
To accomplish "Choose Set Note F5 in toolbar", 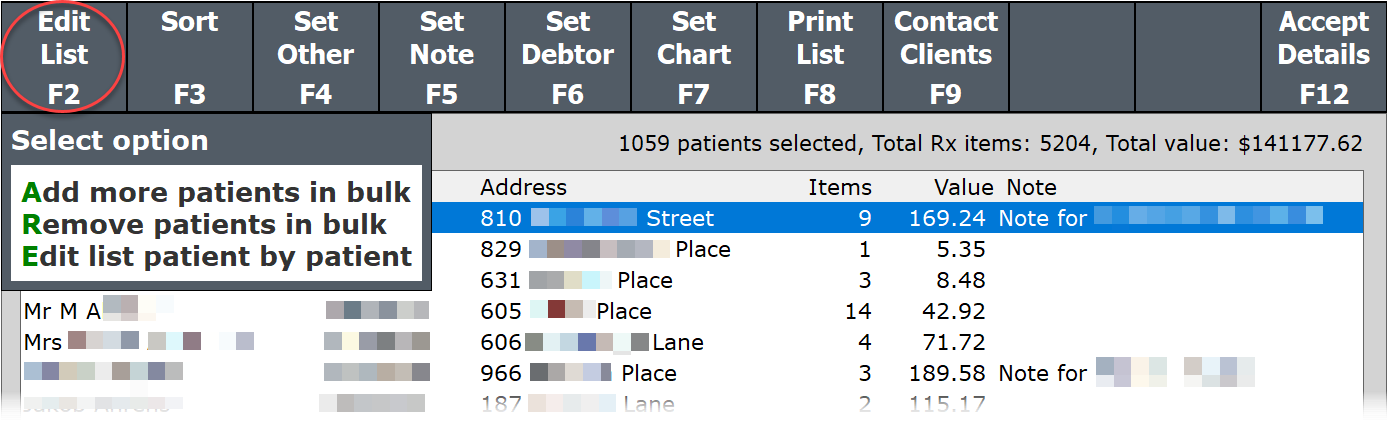I will (x=442, y=56).
